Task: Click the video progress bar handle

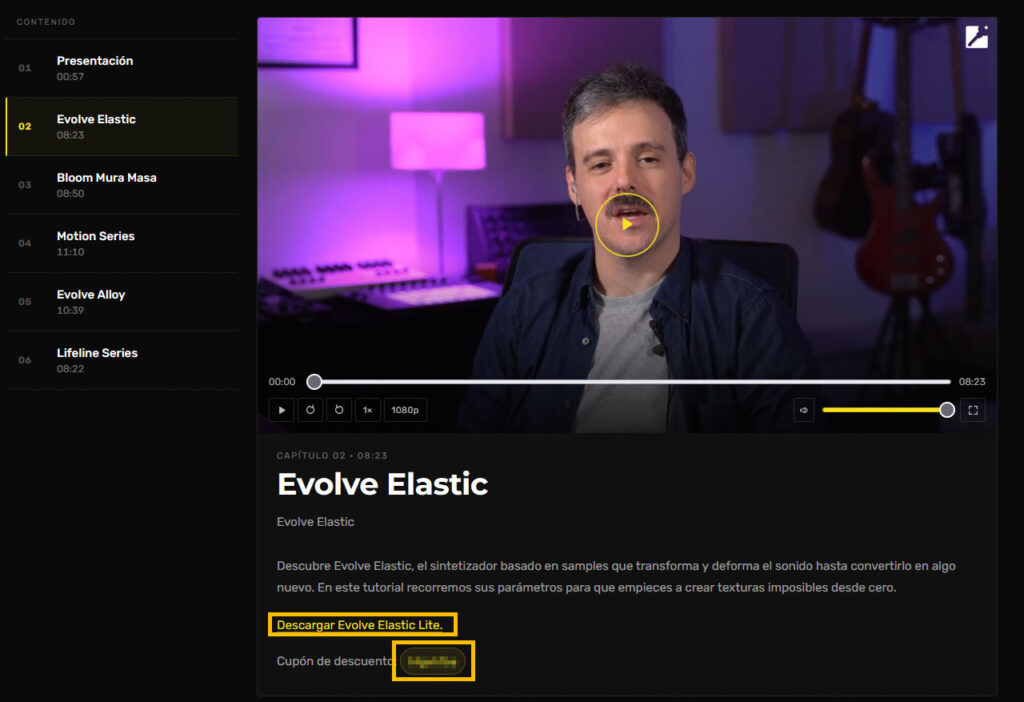Action: click(x=314, y=381)
